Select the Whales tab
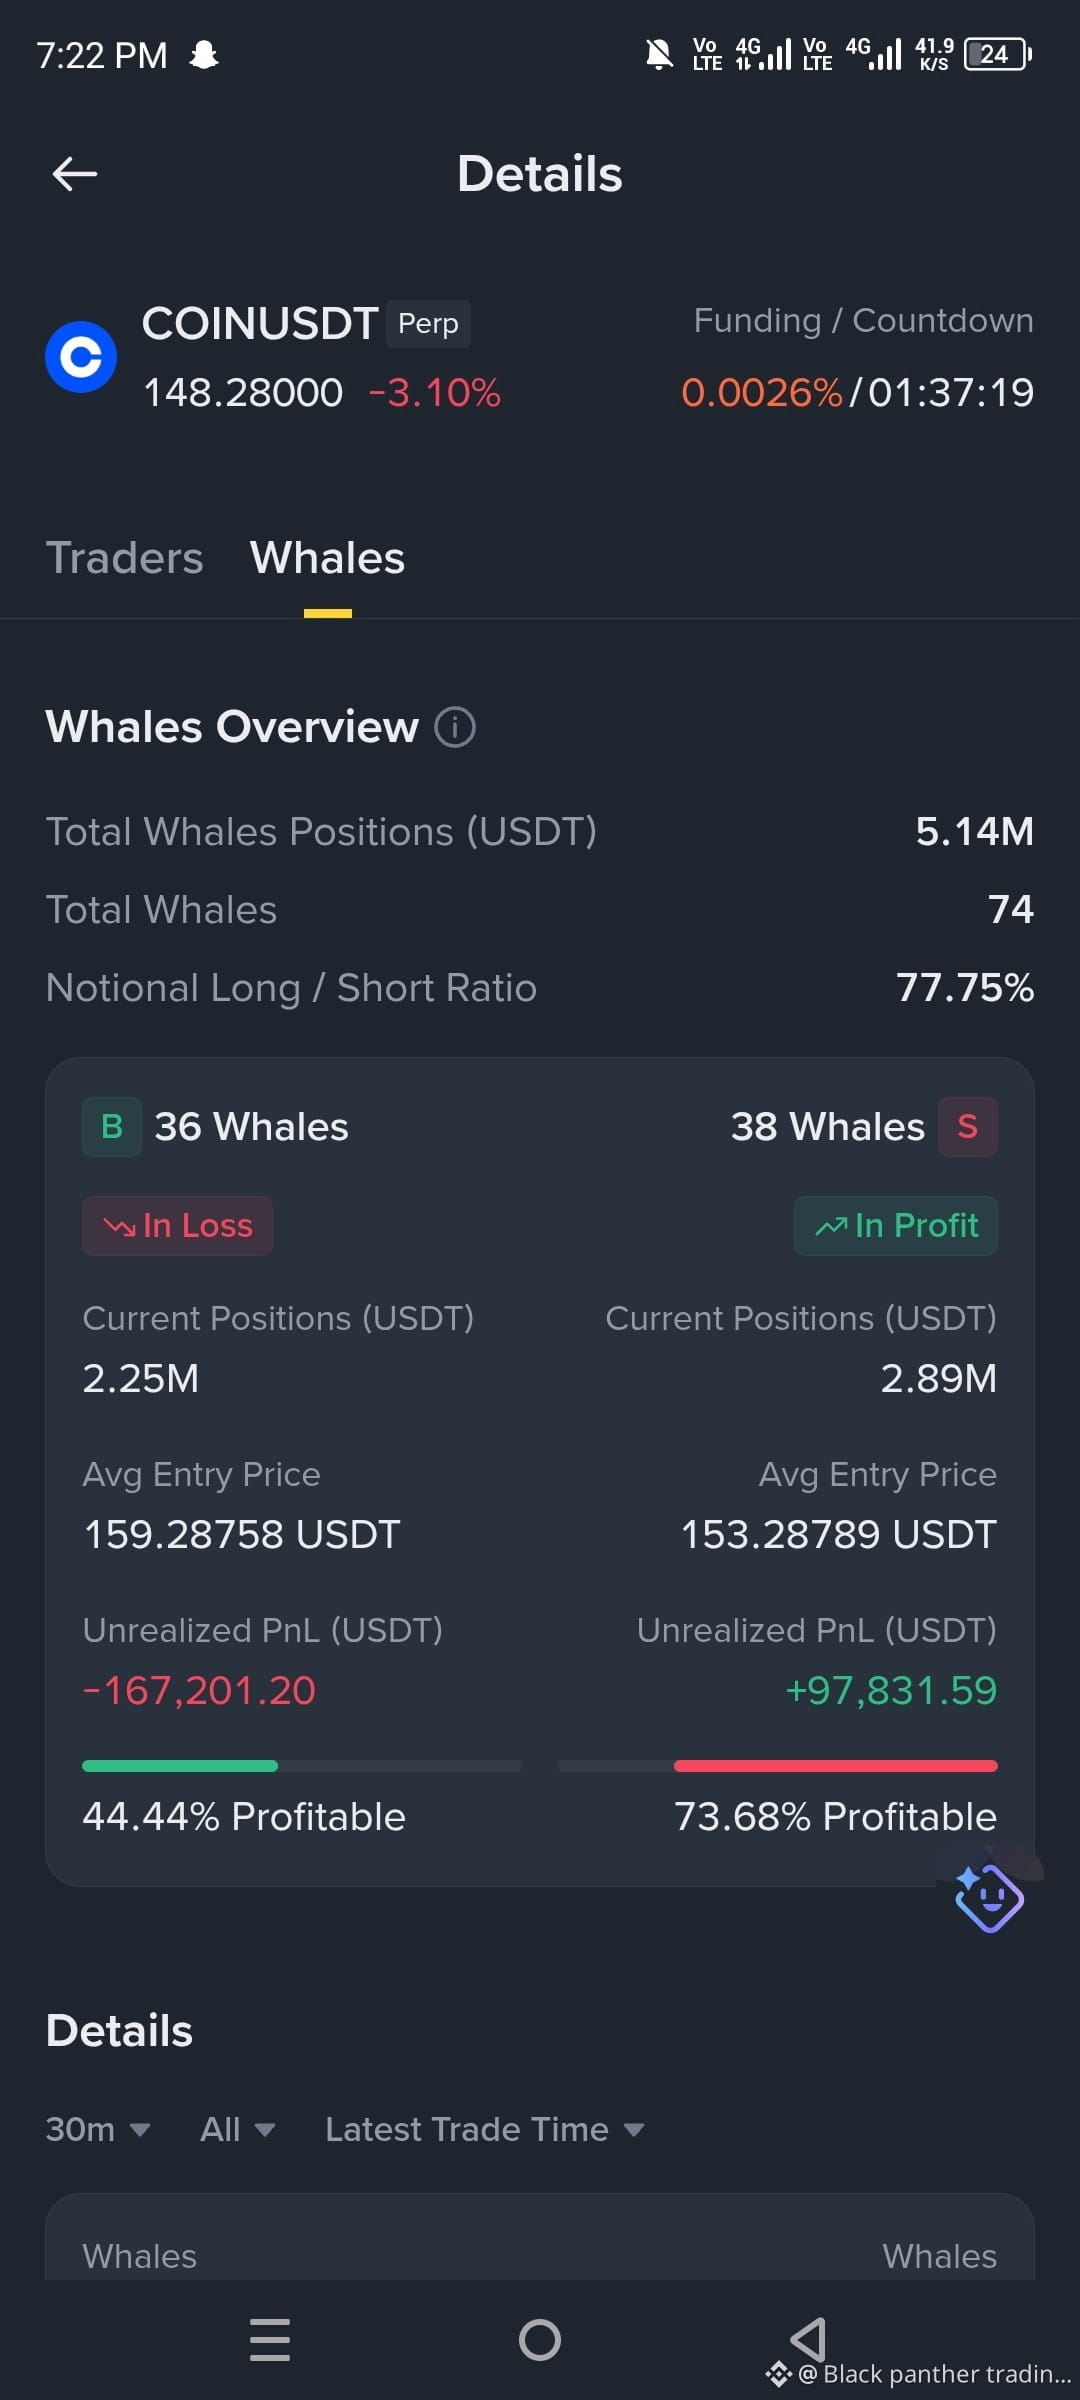 coord(328,558)
